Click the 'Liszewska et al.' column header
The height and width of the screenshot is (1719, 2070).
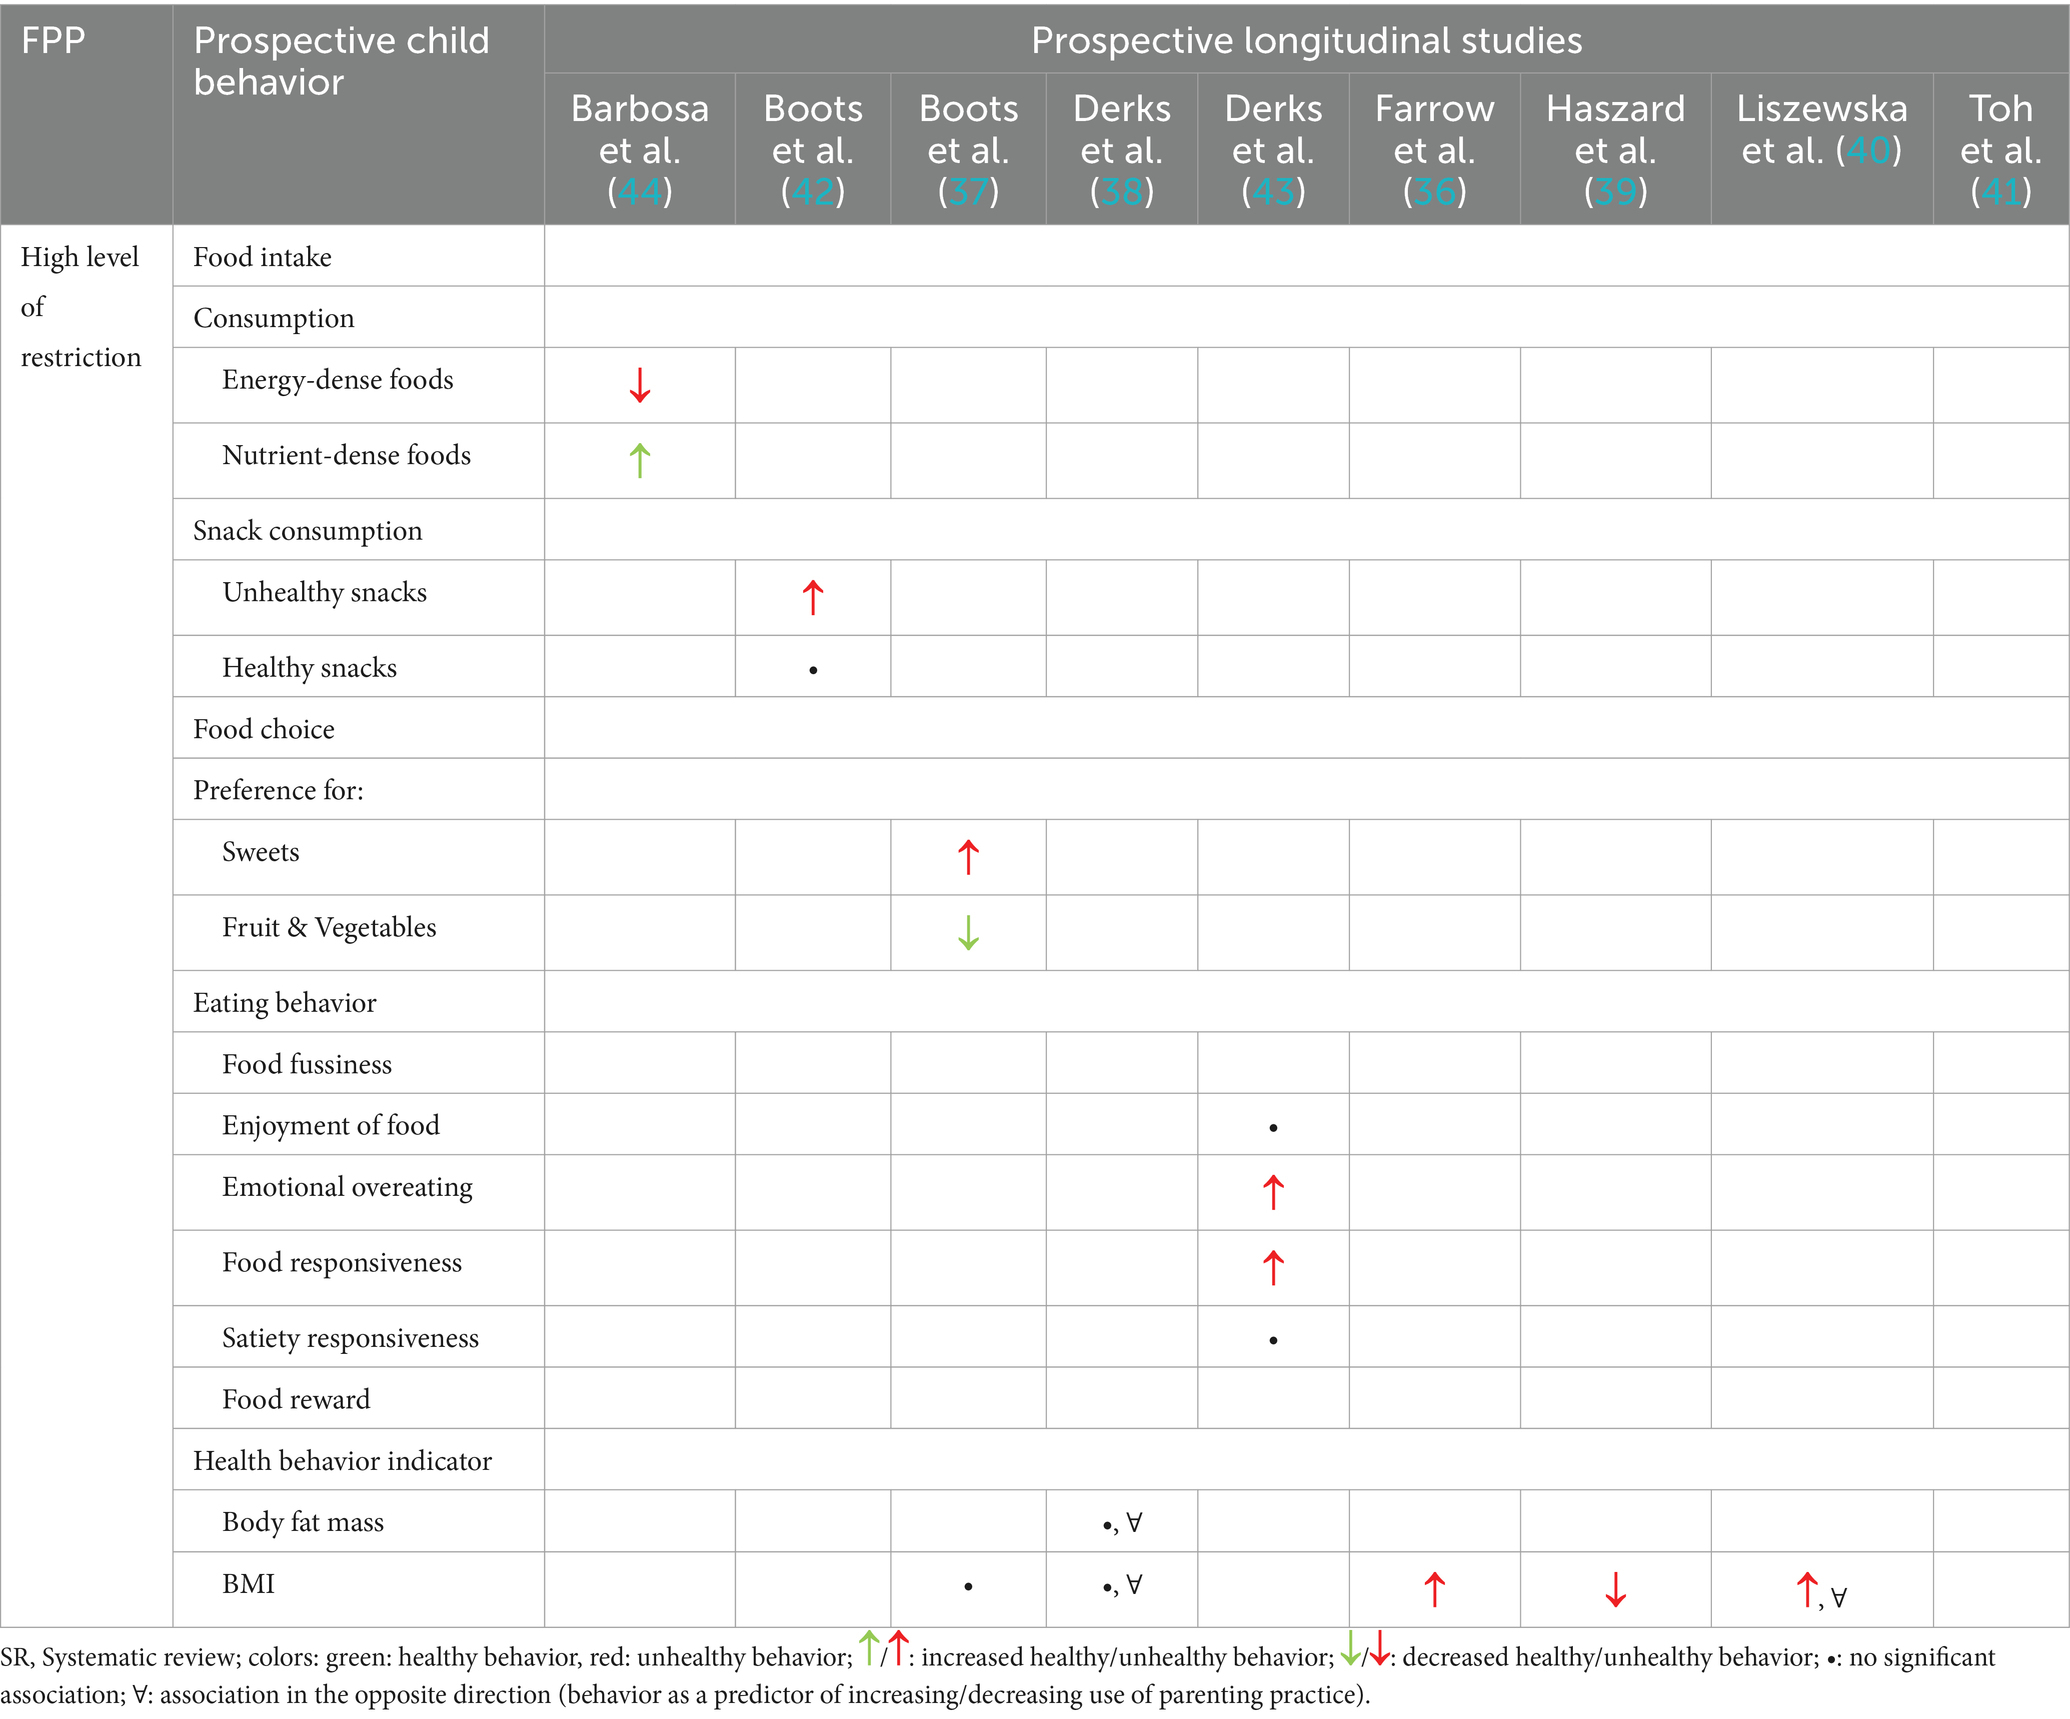tap(1821, 129)
